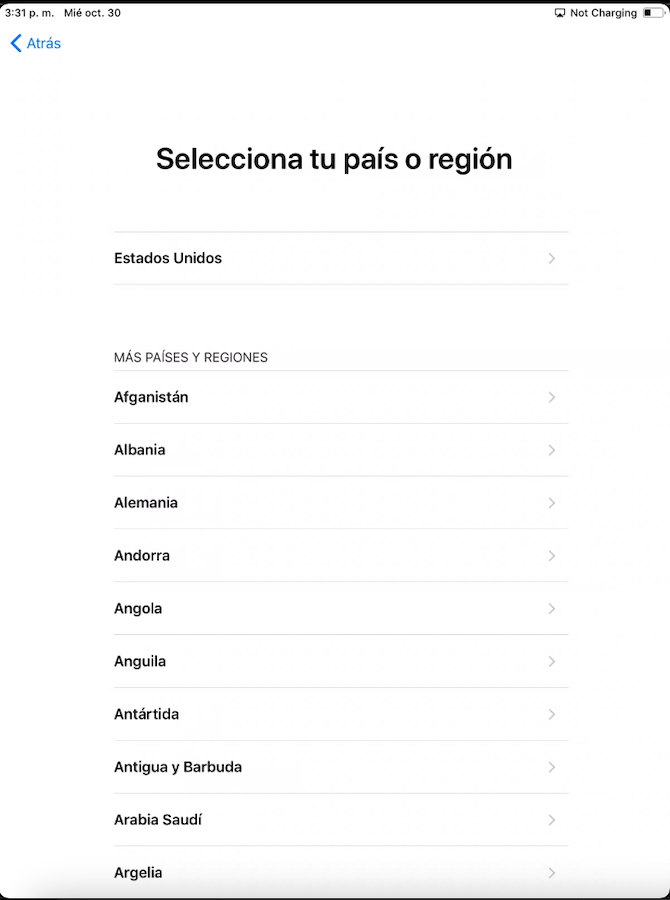Viewport: 670px width, 900px height.
Task: Tap the arrow icon on Andorra row
Action: tap(552, 556)
